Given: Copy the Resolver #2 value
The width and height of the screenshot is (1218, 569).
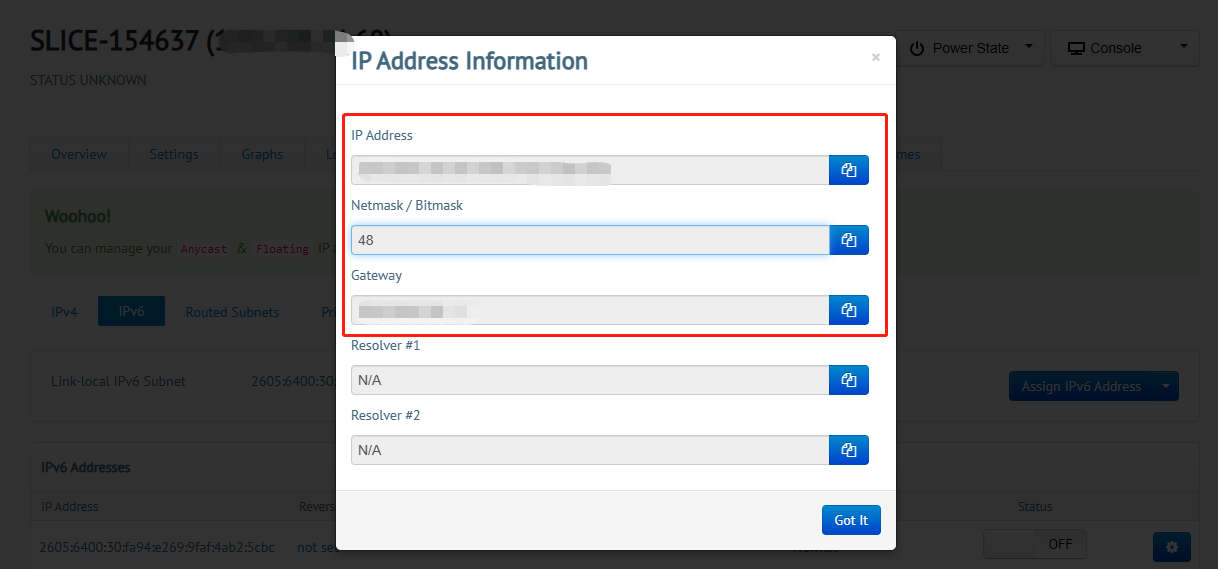Looking at the screenshot, I should [849, 450].
